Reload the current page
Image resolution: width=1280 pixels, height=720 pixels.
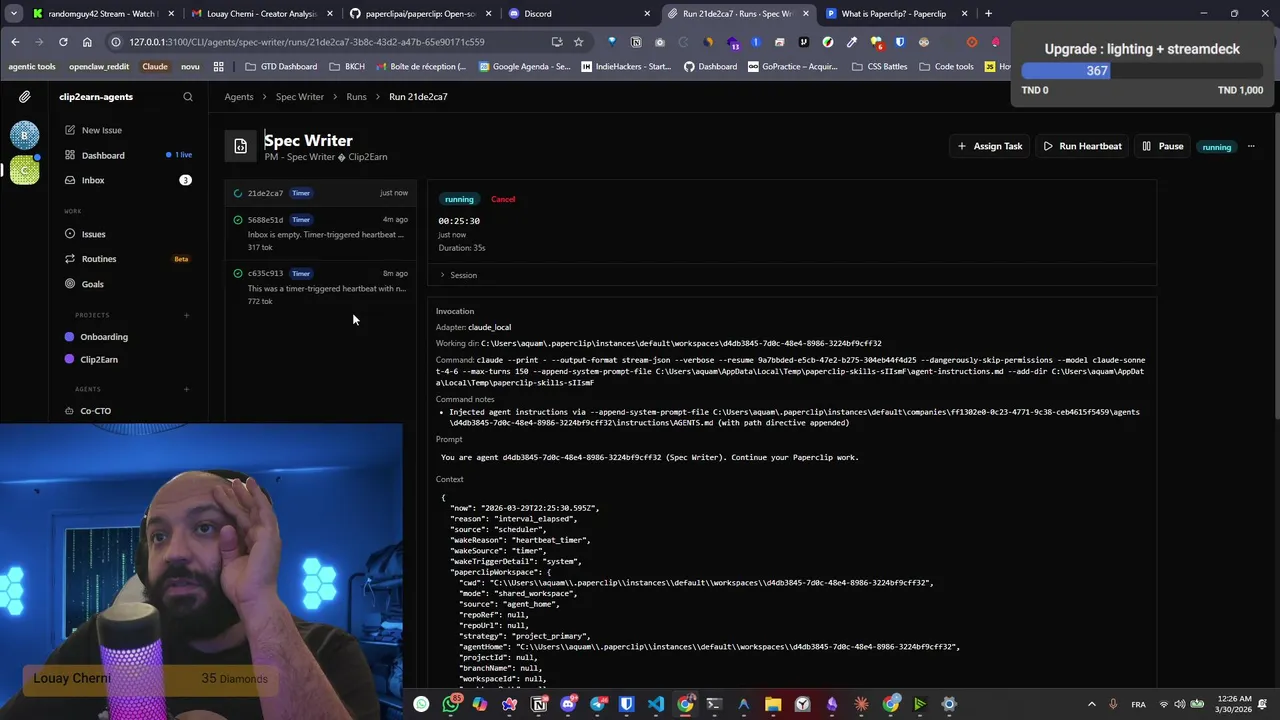coord(63,42)
